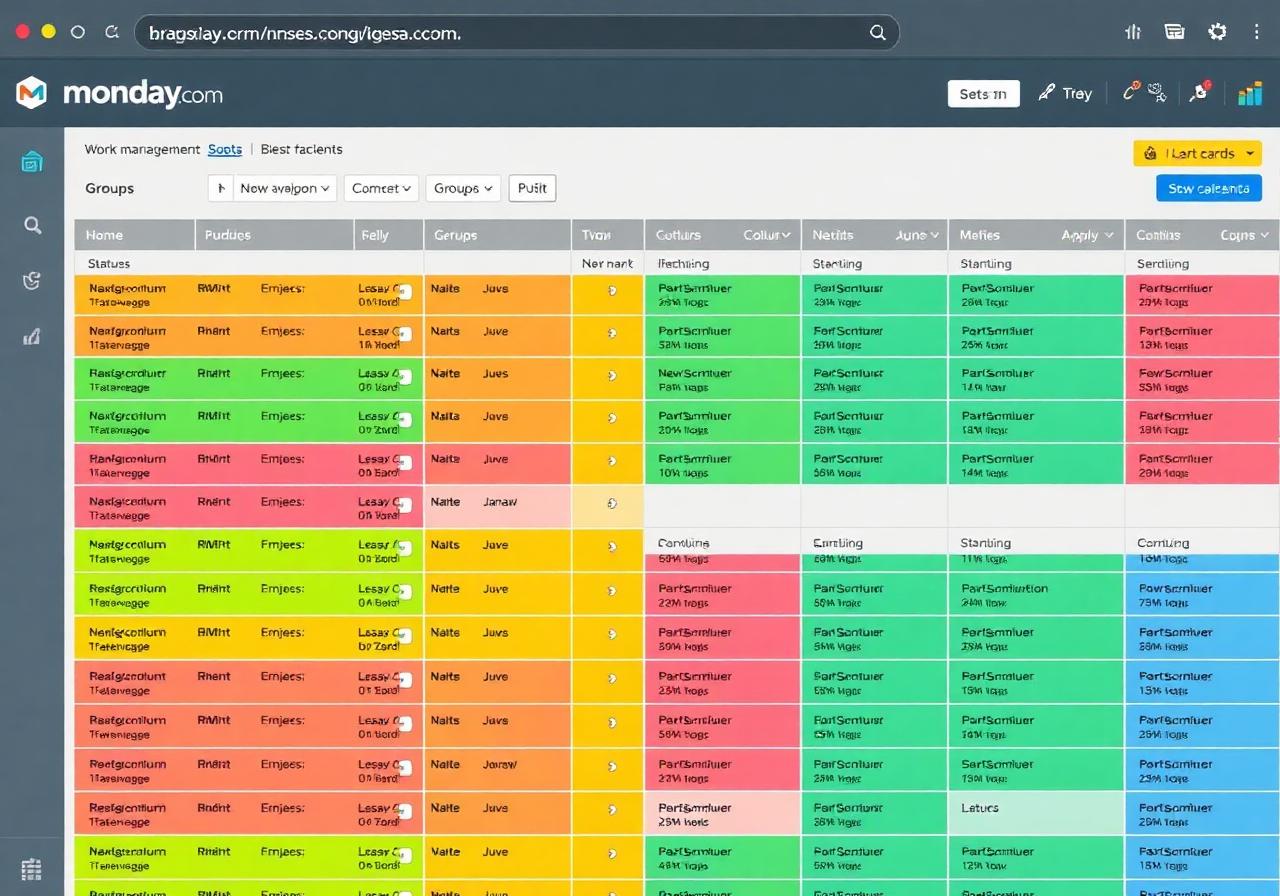Tick the checkbox in the Latues row

(404, 811)
